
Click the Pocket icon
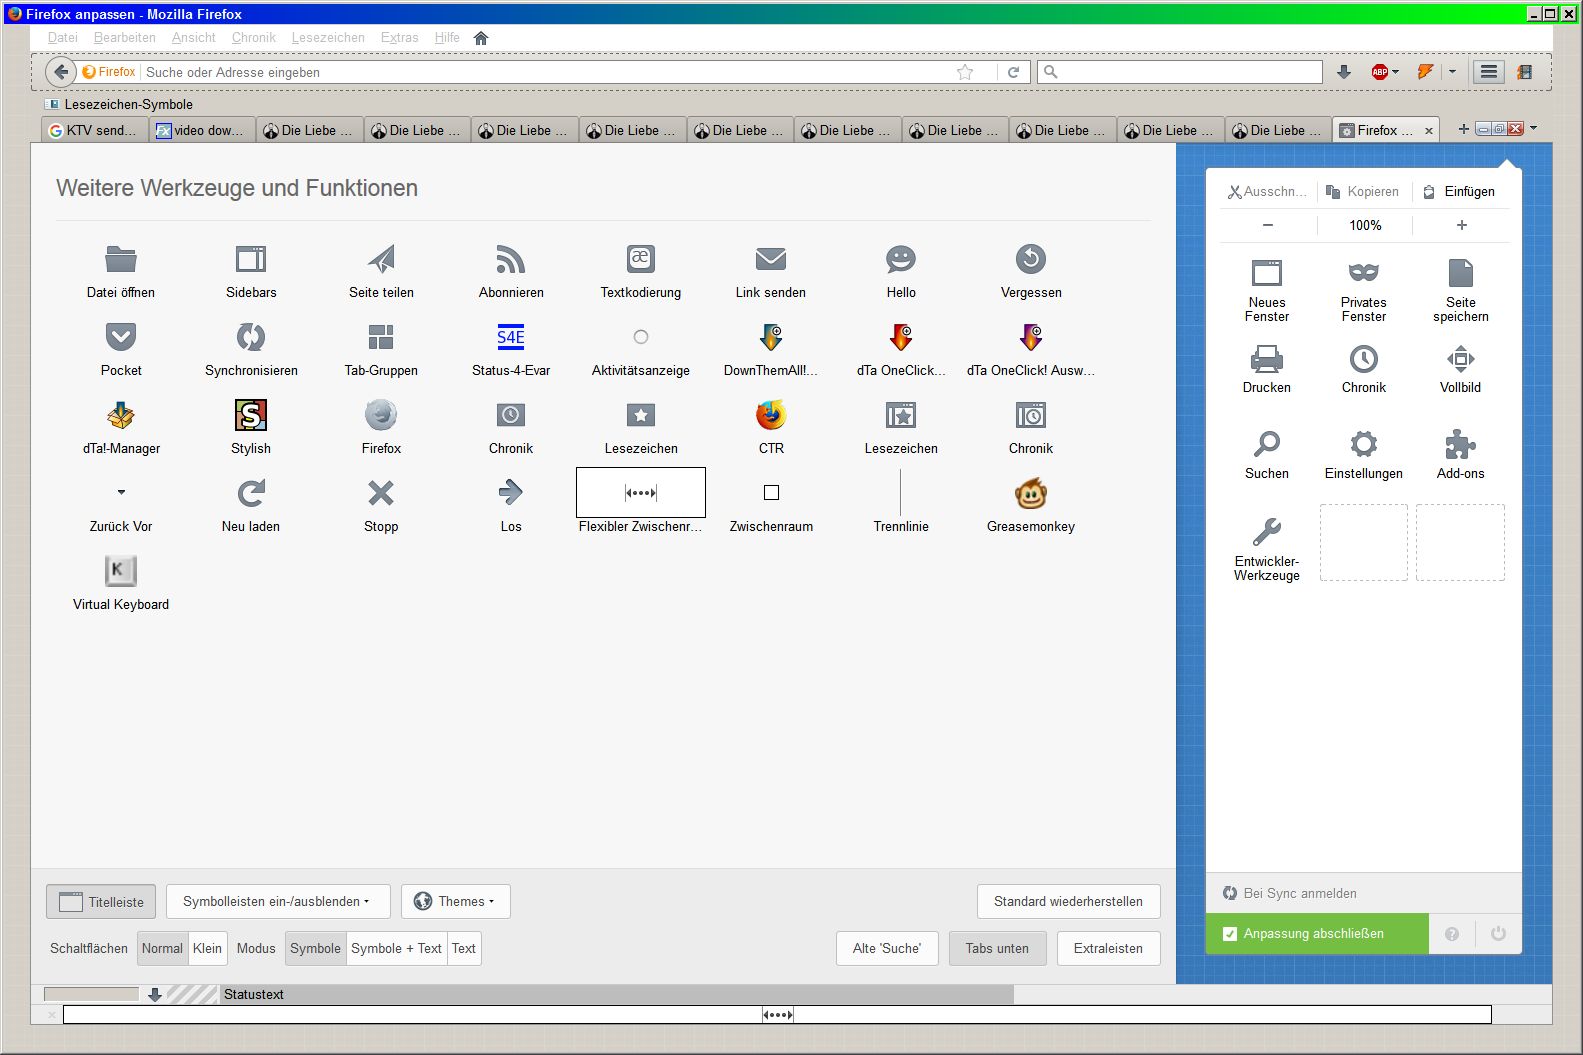pyautogui.click(x=121, y=337)
